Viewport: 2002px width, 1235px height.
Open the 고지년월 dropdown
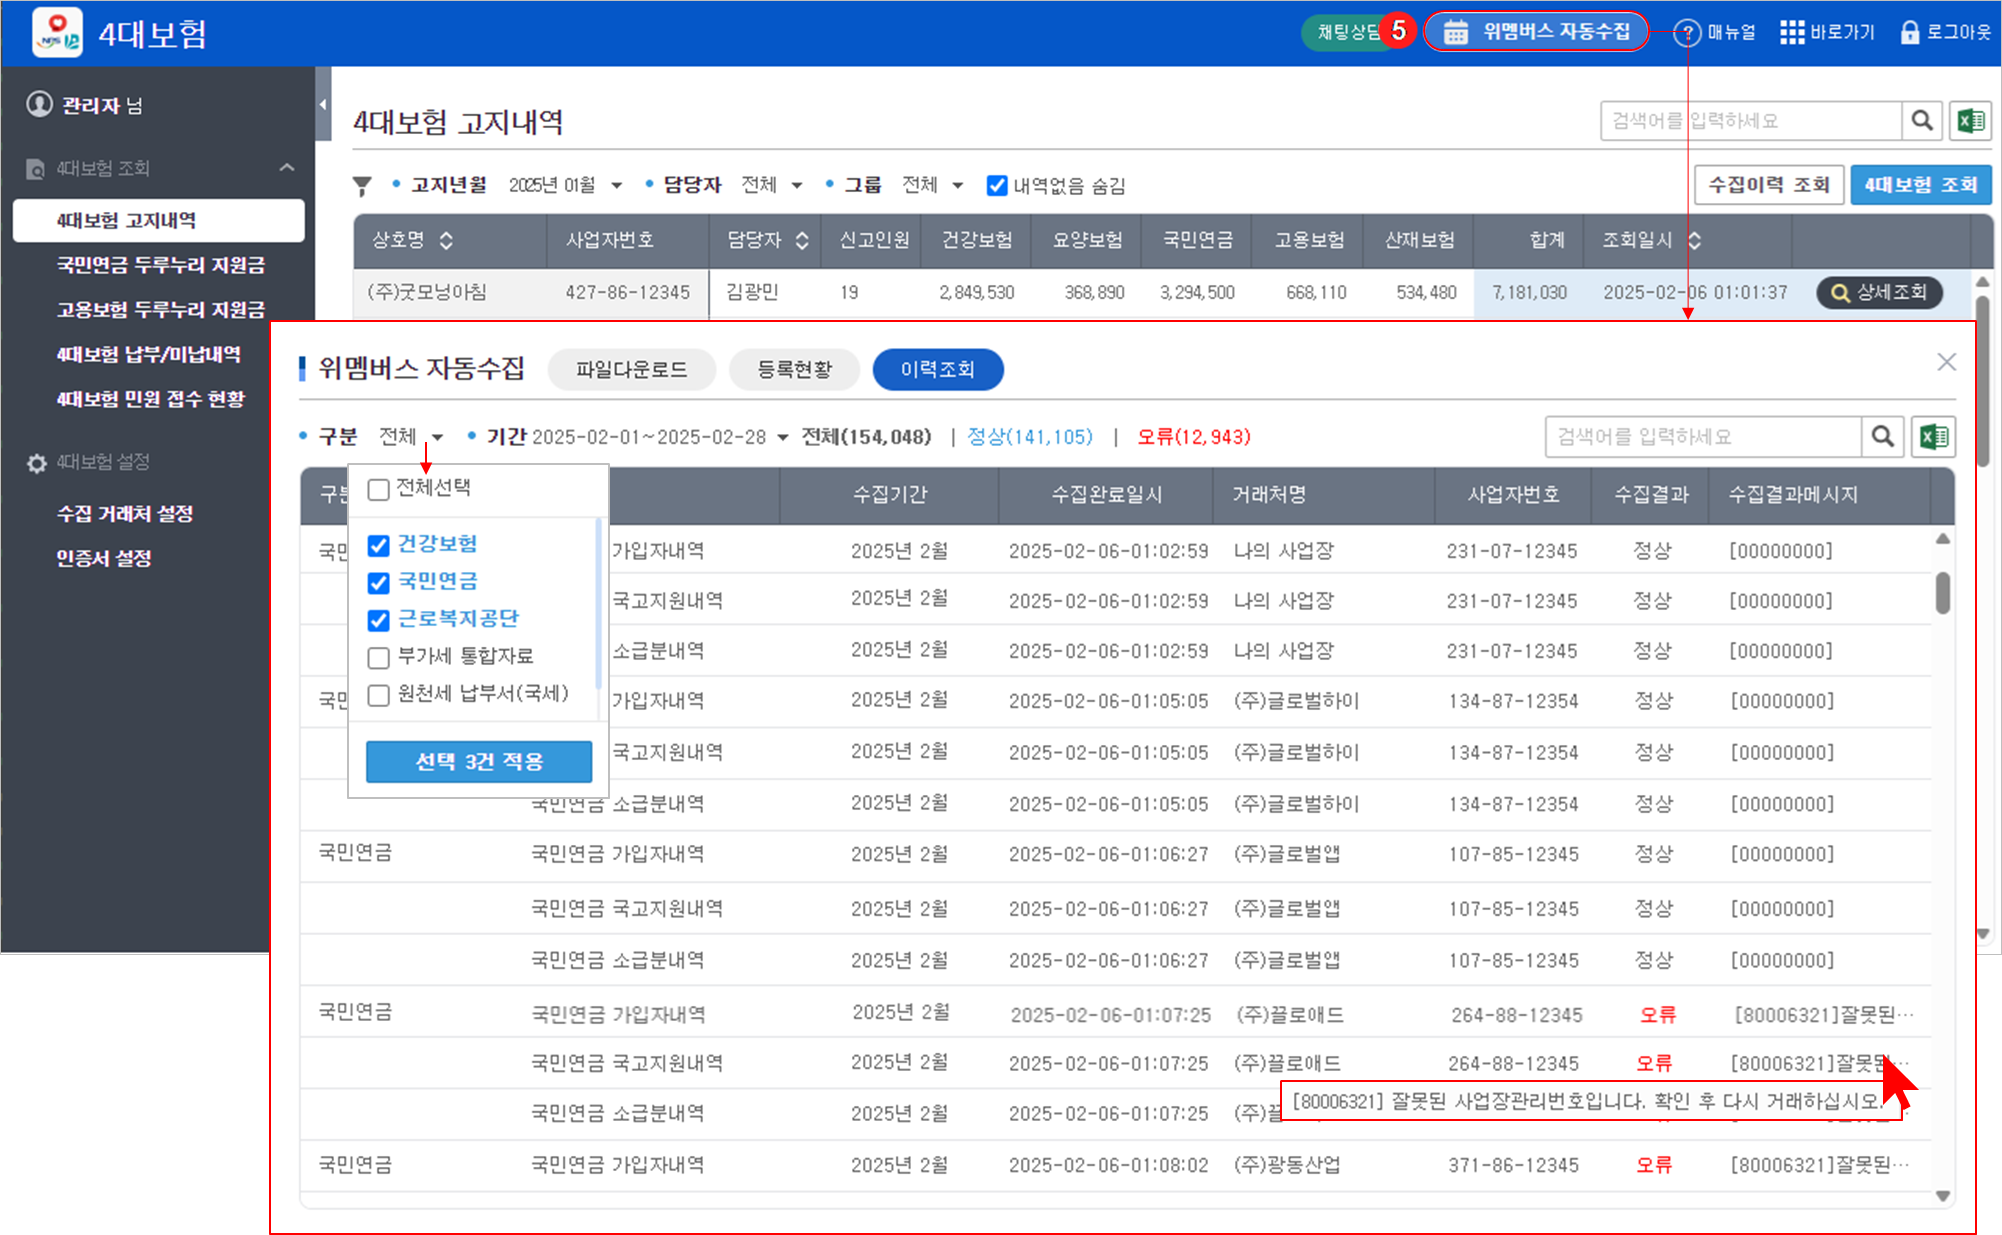pos(616,186)
